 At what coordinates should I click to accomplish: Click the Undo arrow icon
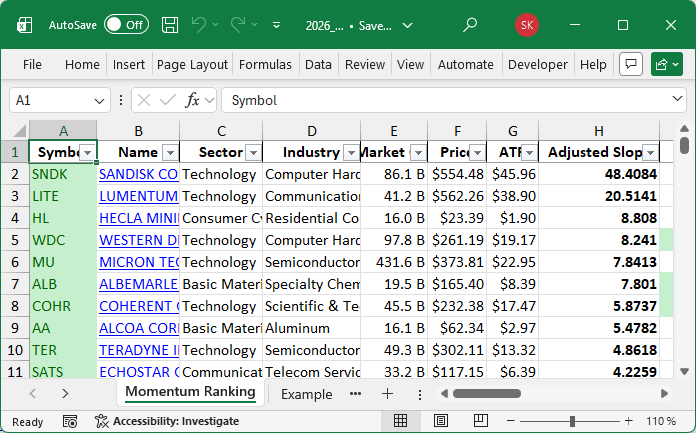[199, 24]
